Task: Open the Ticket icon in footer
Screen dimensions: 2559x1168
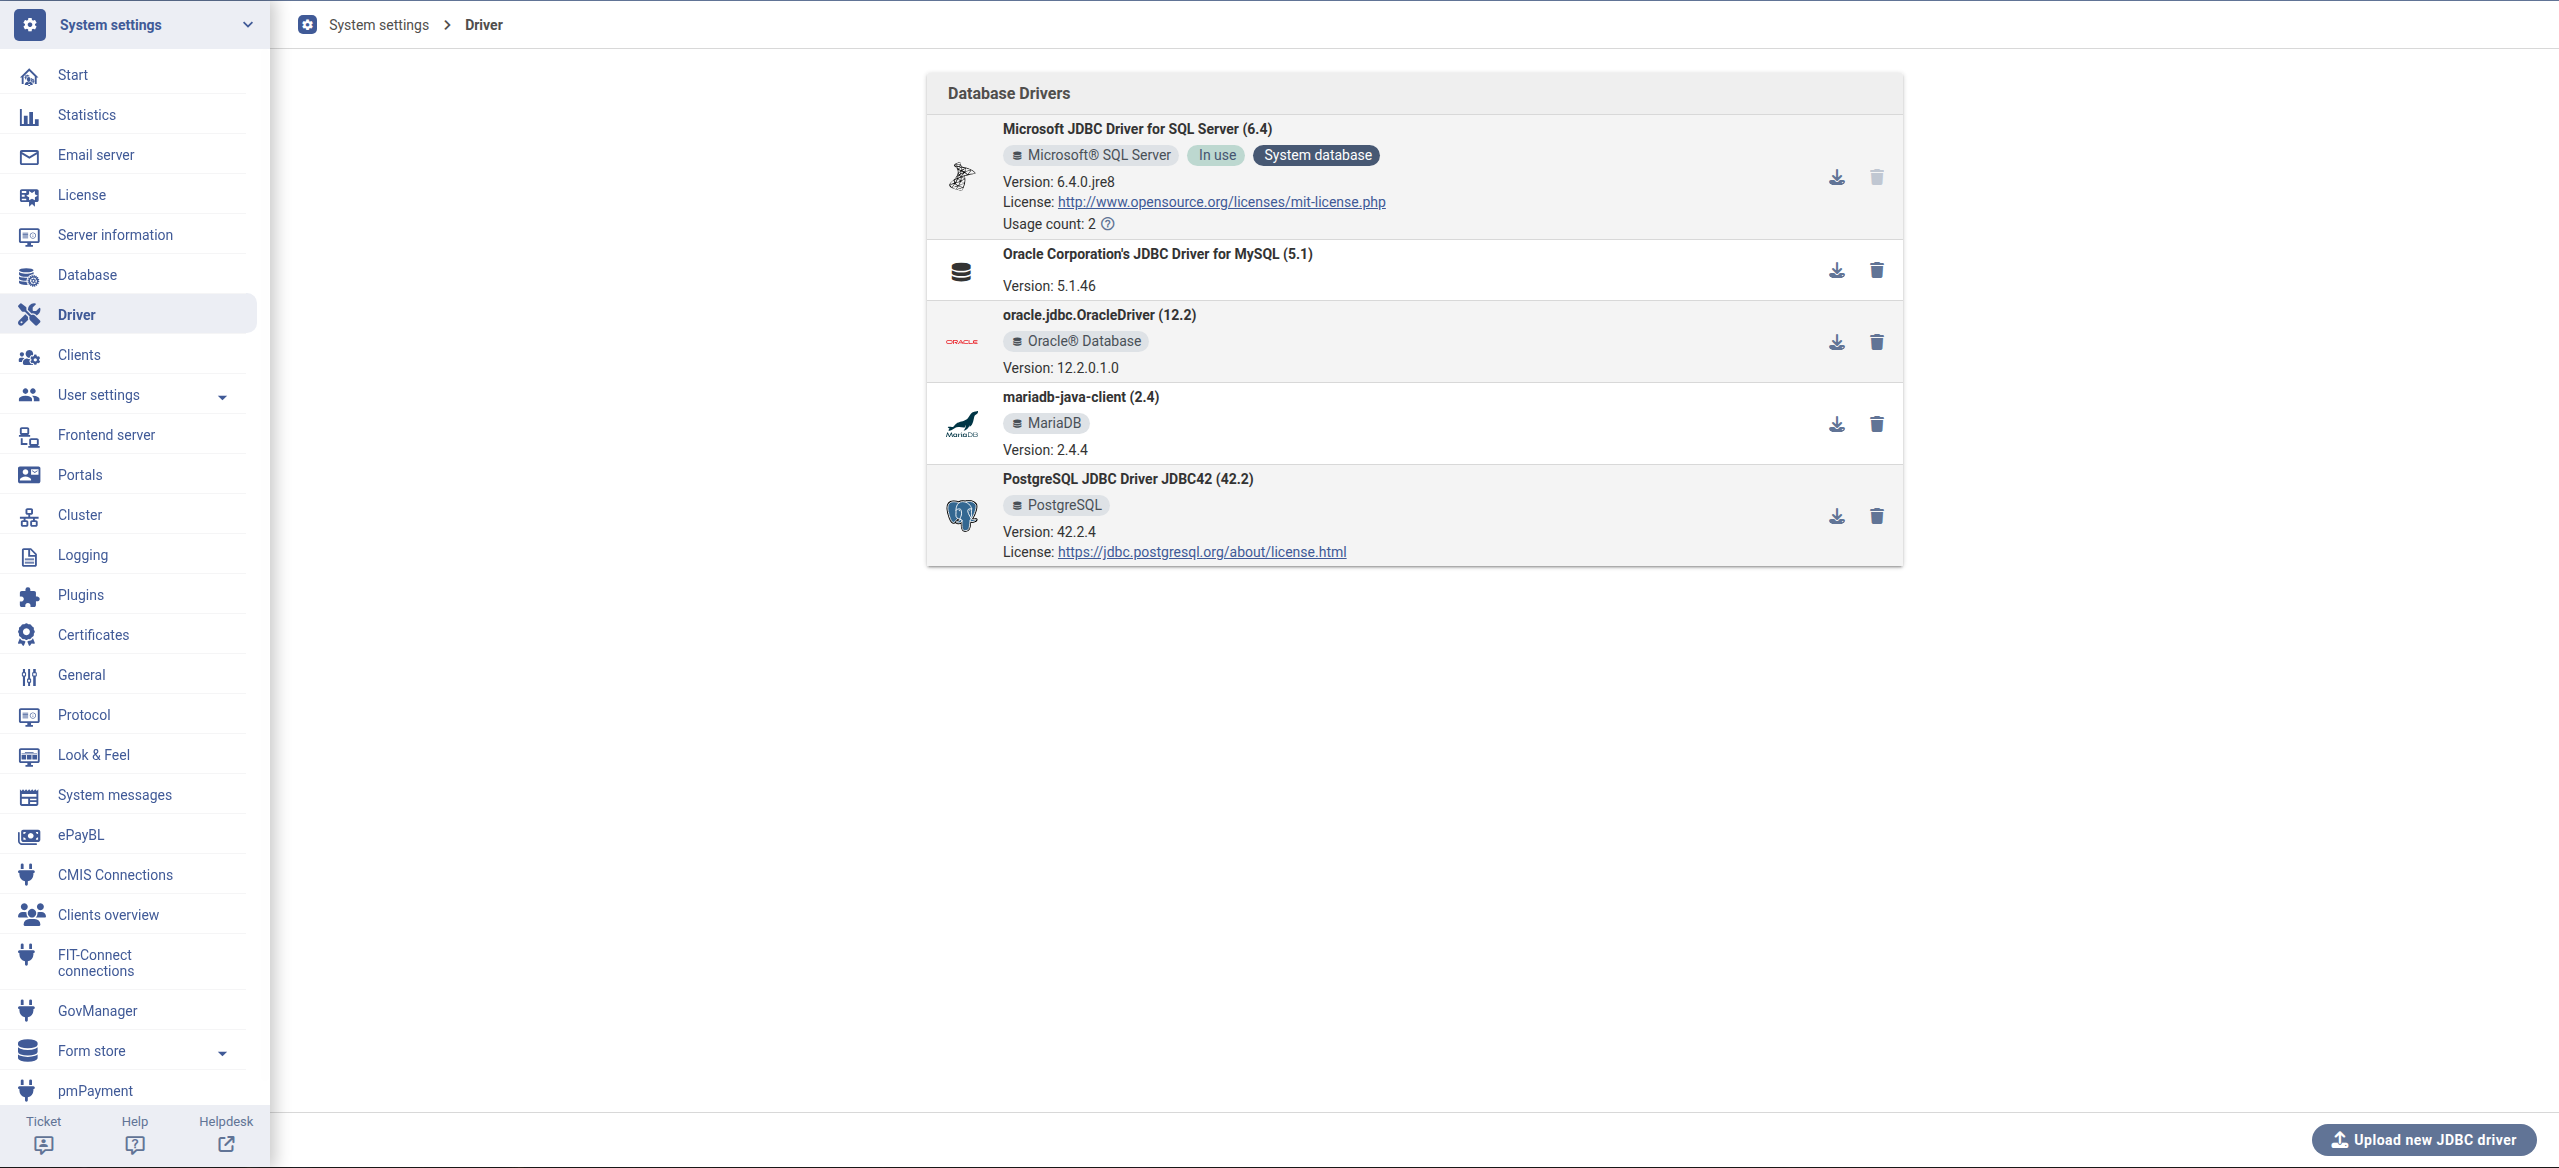Action: click(43, 1144)
